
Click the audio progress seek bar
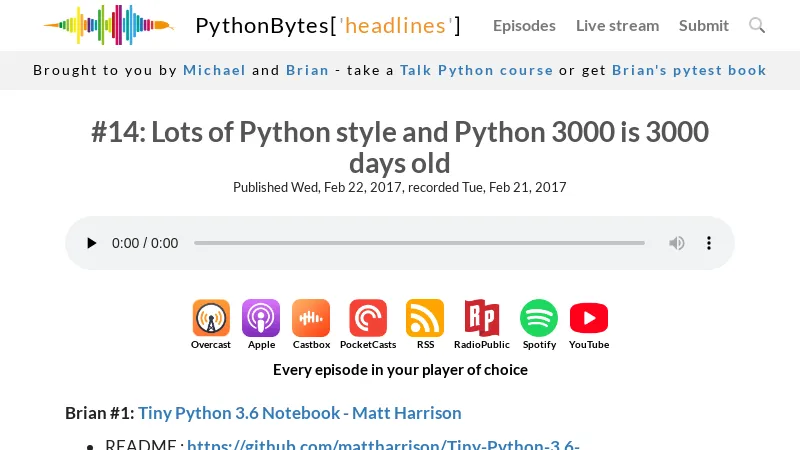click(x=419, y=243)
